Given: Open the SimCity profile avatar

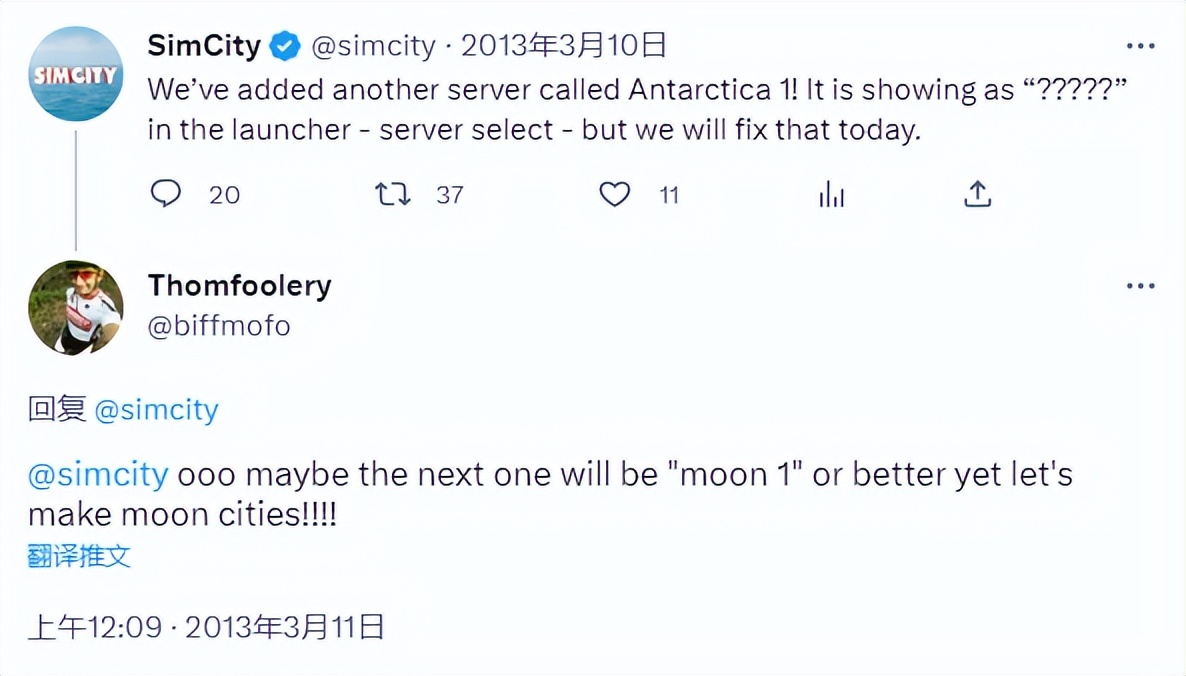Looking at the screenshot, I should click(76, 74).
